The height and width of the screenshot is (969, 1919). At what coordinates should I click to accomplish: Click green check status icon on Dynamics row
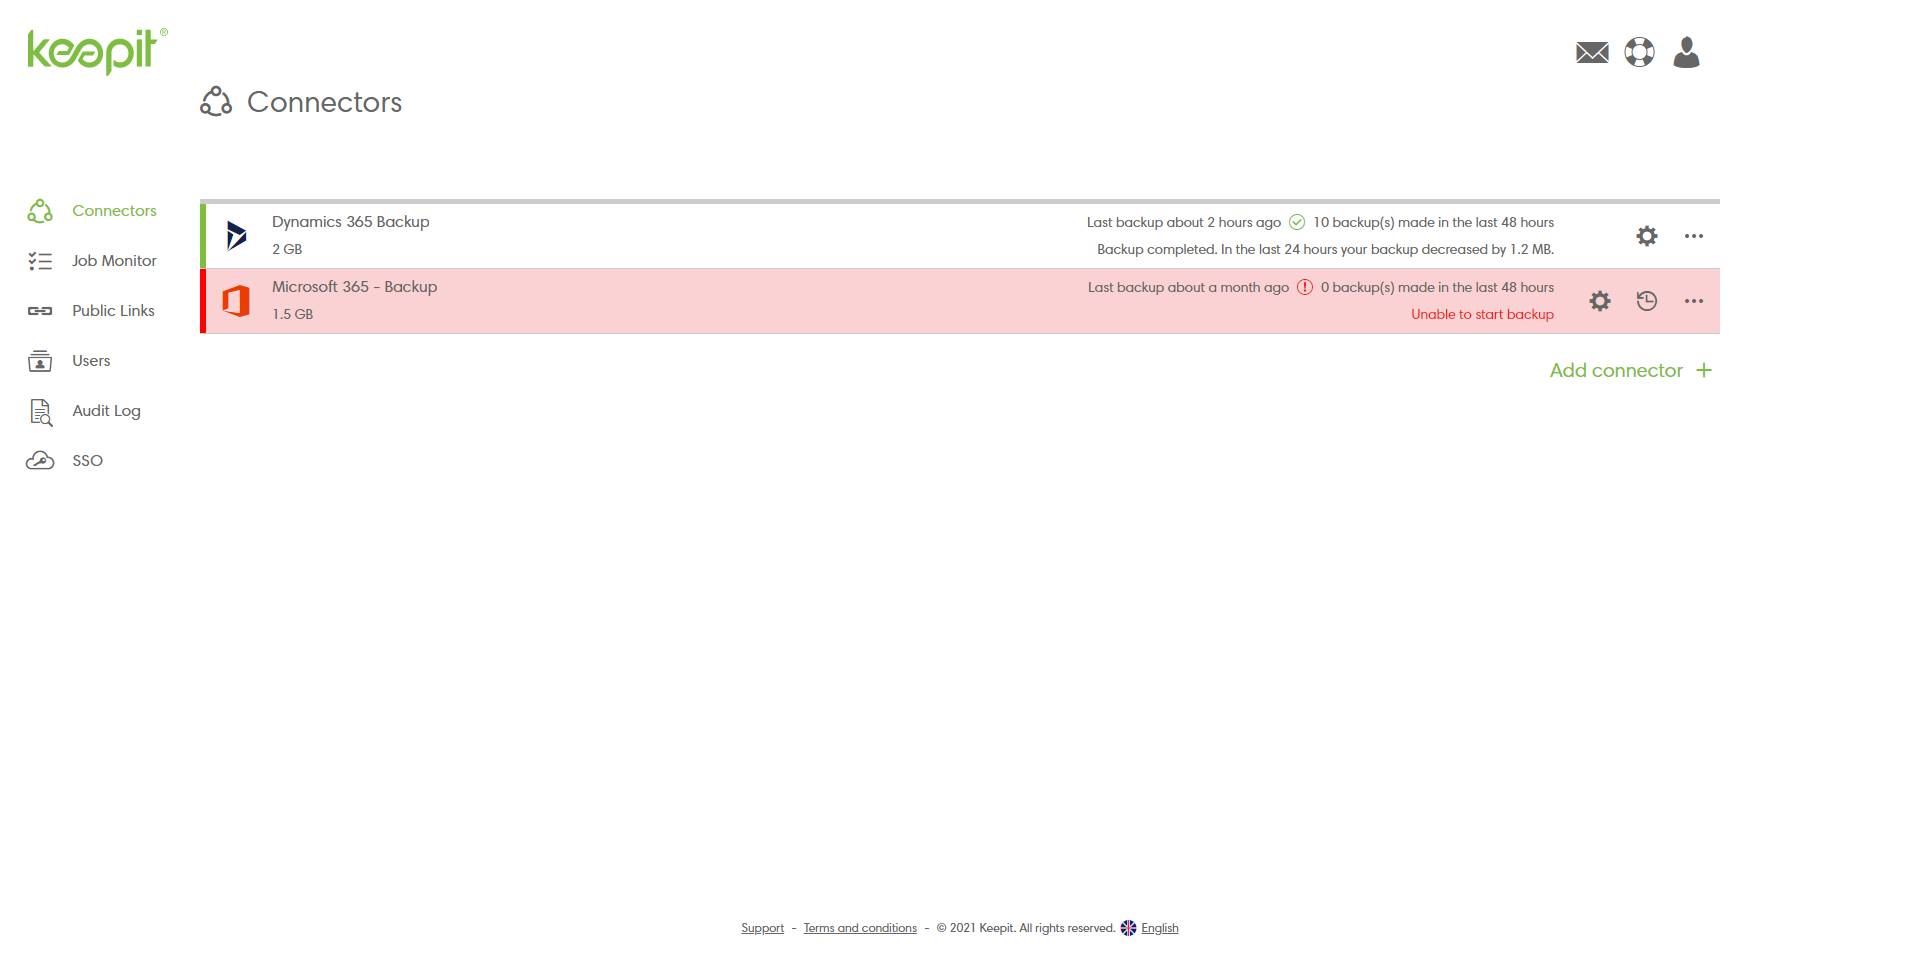click(1297, 222)
